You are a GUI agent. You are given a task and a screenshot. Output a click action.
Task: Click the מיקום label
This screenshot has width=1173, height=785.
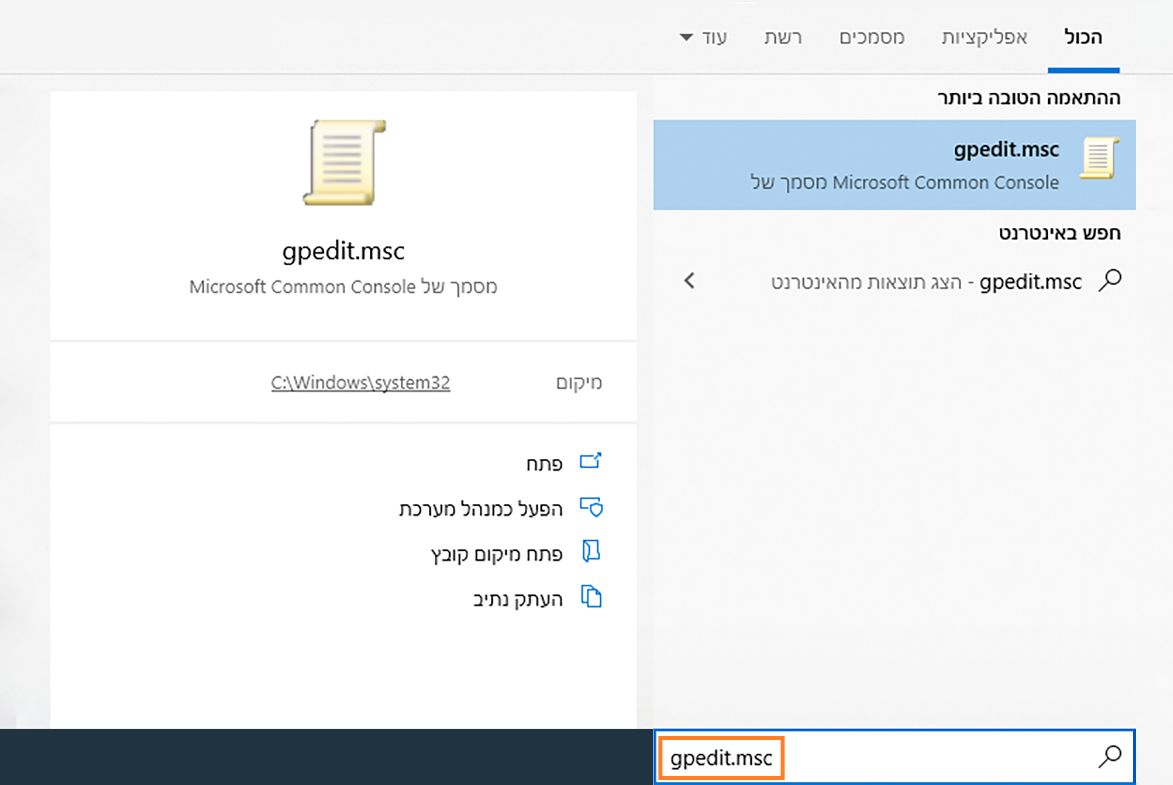pyautogui.click(x=579, y=382)
